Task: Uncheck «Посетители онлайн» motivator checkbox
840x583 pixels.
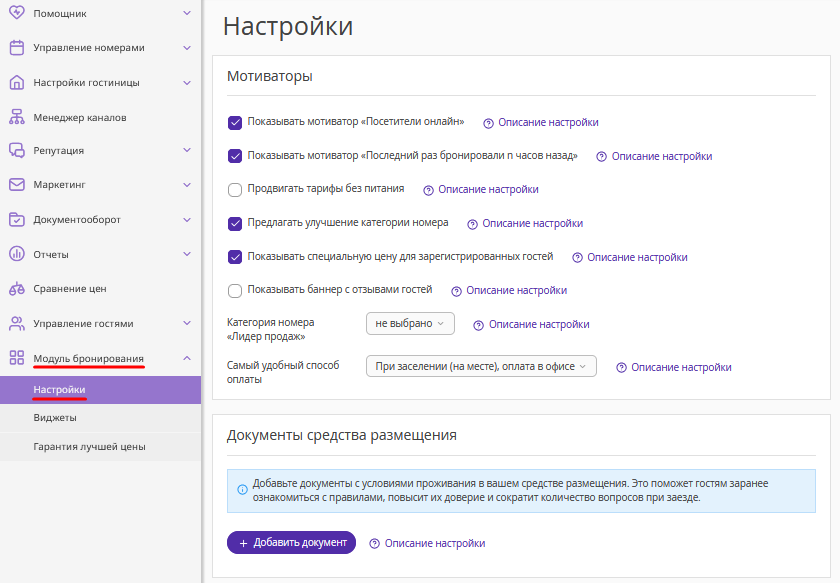Action: [x=235, y=122]
